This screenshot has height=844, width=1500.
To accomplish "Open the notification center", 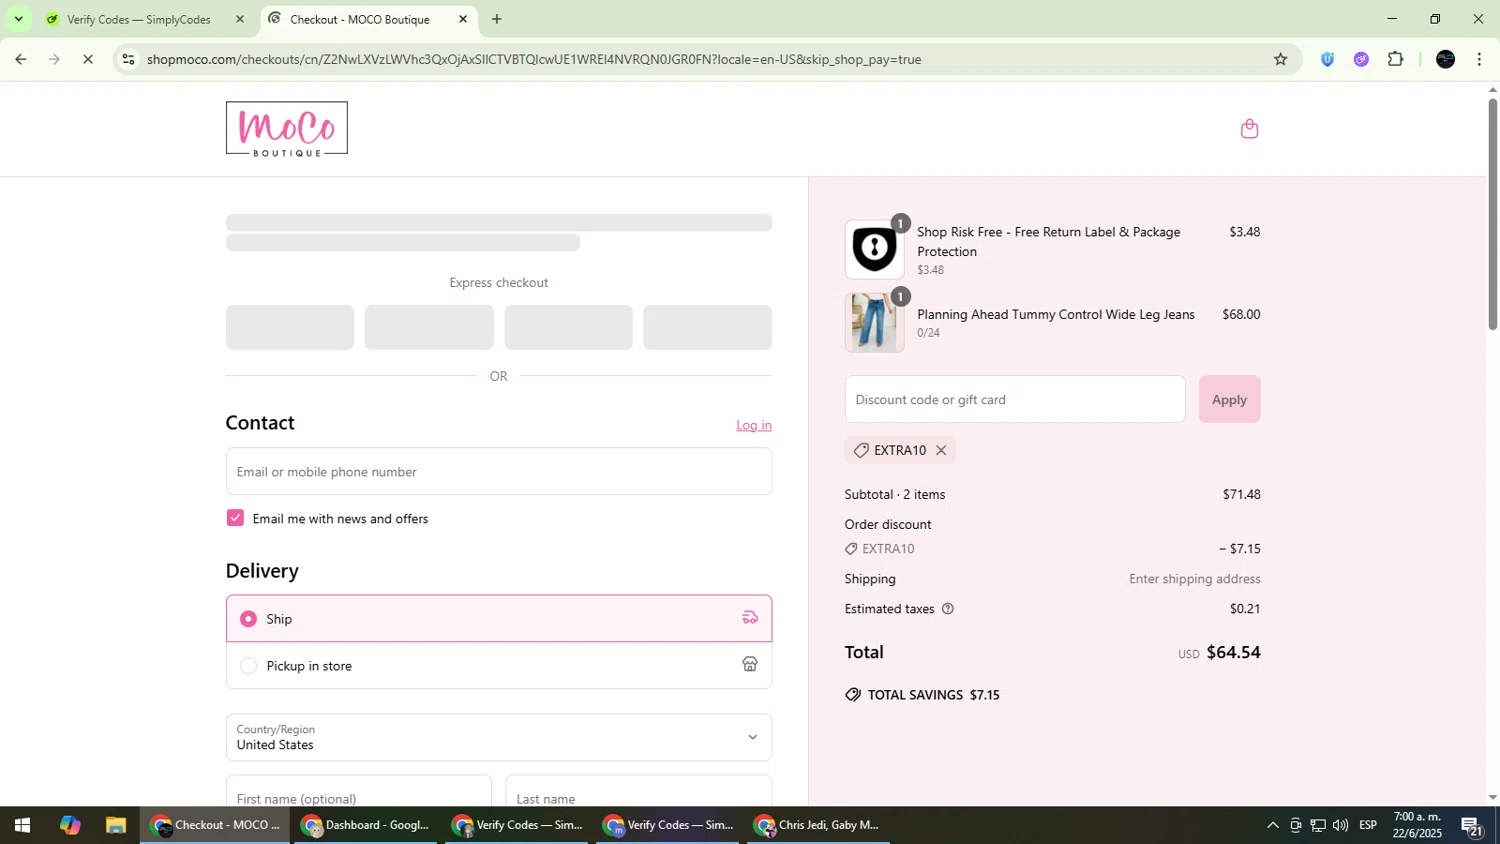I will pos(1472,825).
